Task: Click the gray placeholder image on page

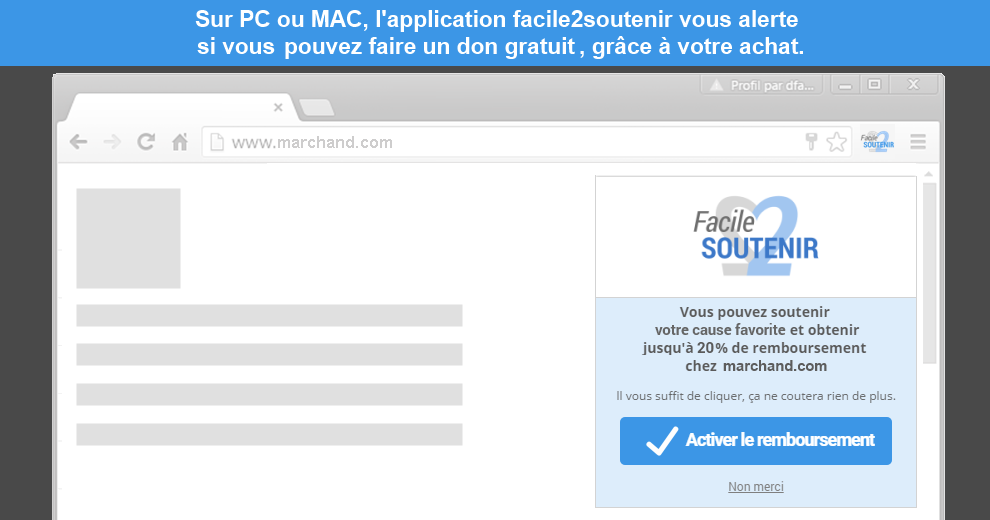Action: [x=128, y=239]
